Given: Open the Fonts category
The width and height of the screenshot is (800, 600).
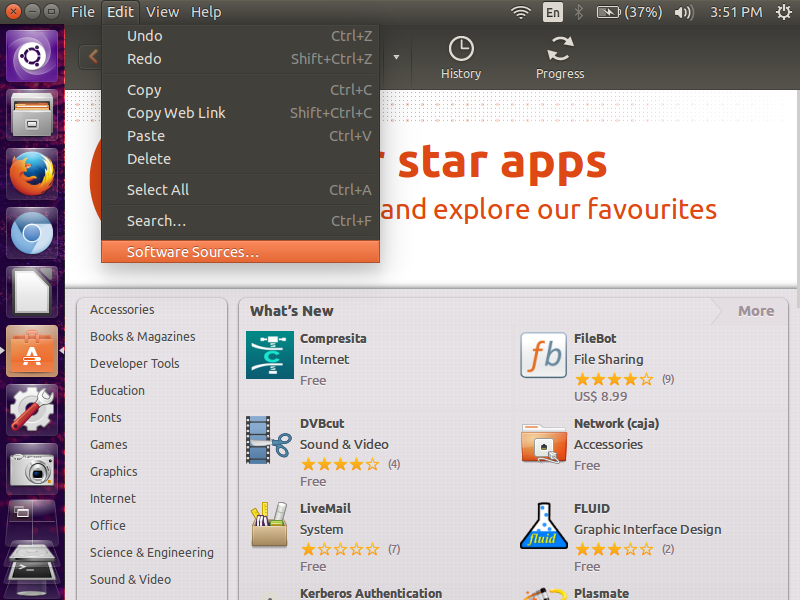Looking at the screenshot, I should coord(106,417).
